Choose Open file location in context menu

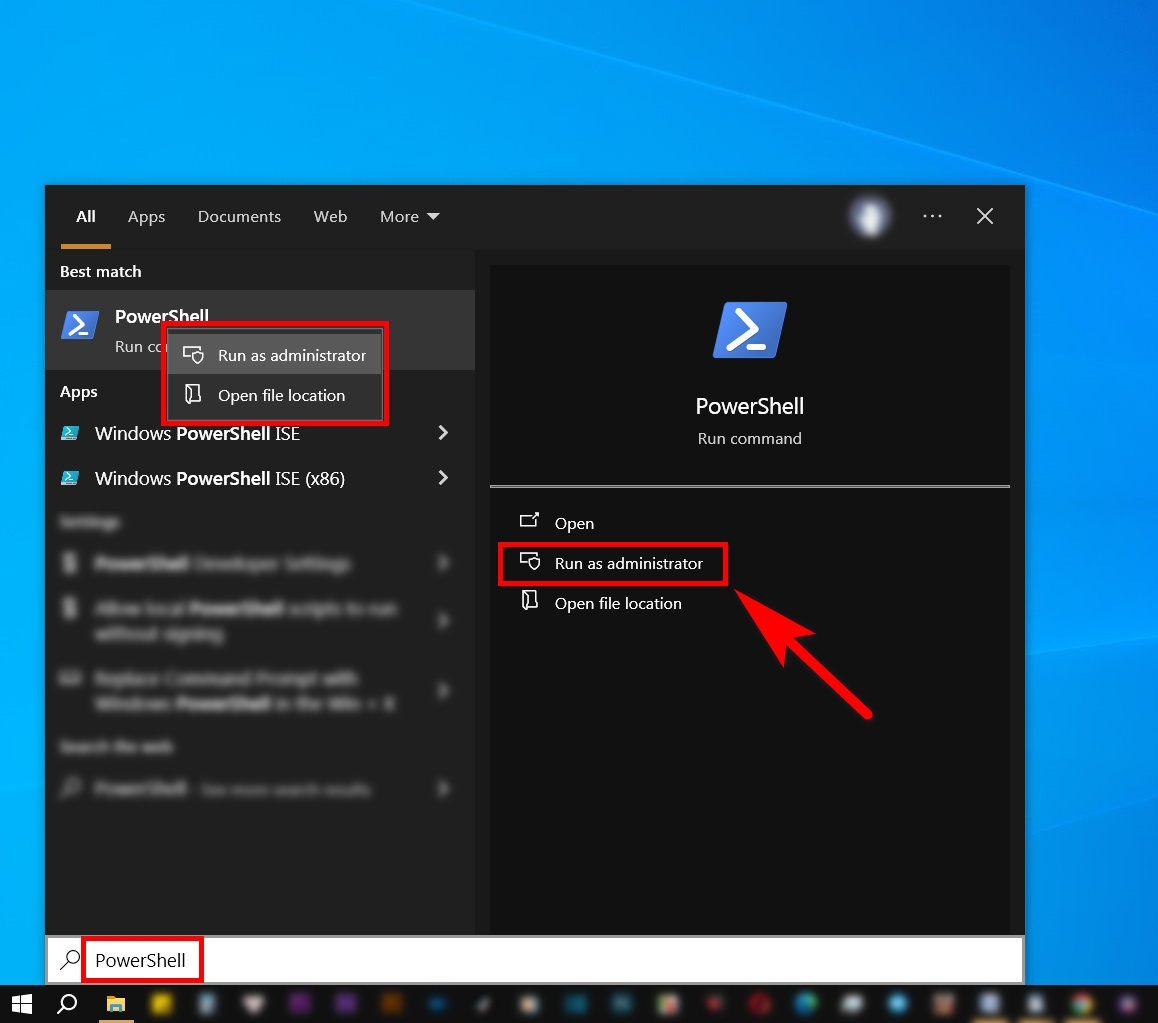coord(275,395)
